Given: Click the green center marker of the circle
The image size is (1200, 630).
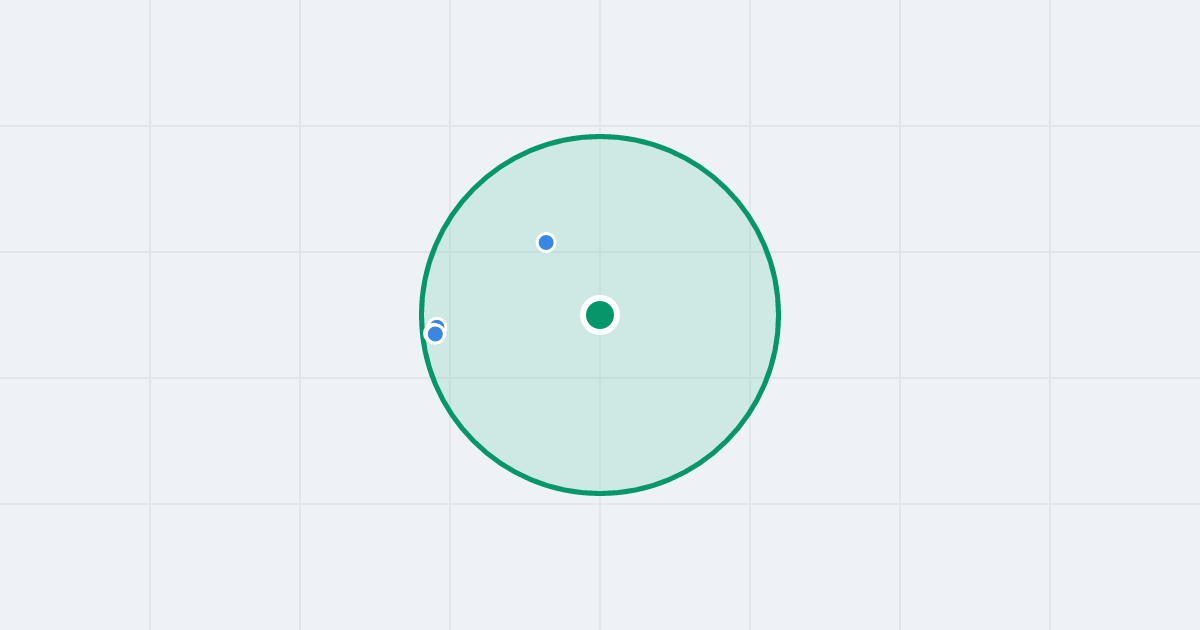Looking at the screenshot, I should coord(600,315).
